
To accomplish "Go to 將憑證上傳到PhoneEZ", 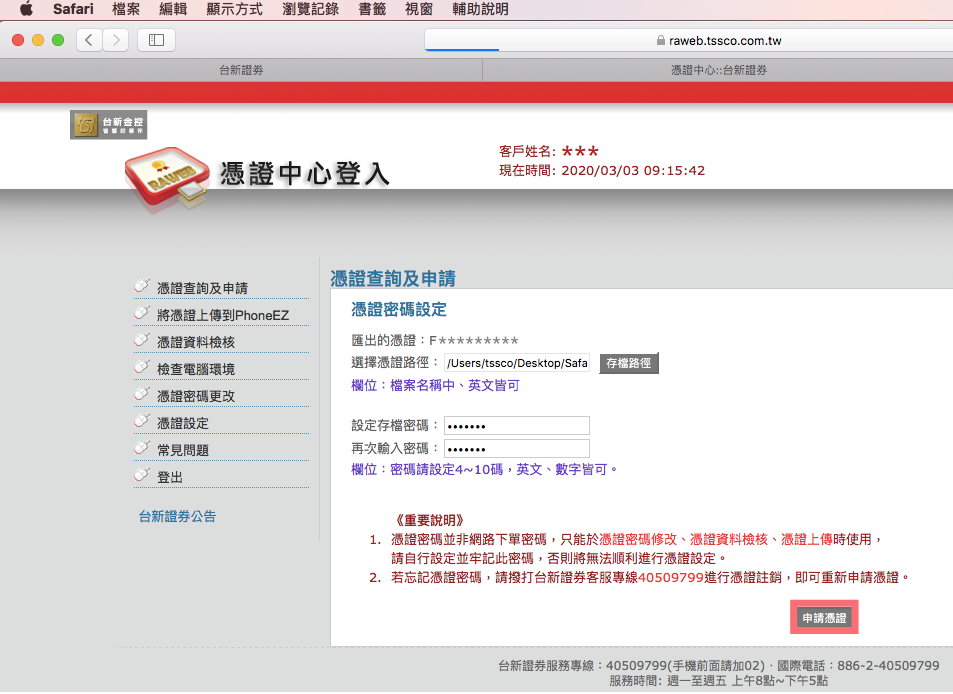I will tap(223, 315).
